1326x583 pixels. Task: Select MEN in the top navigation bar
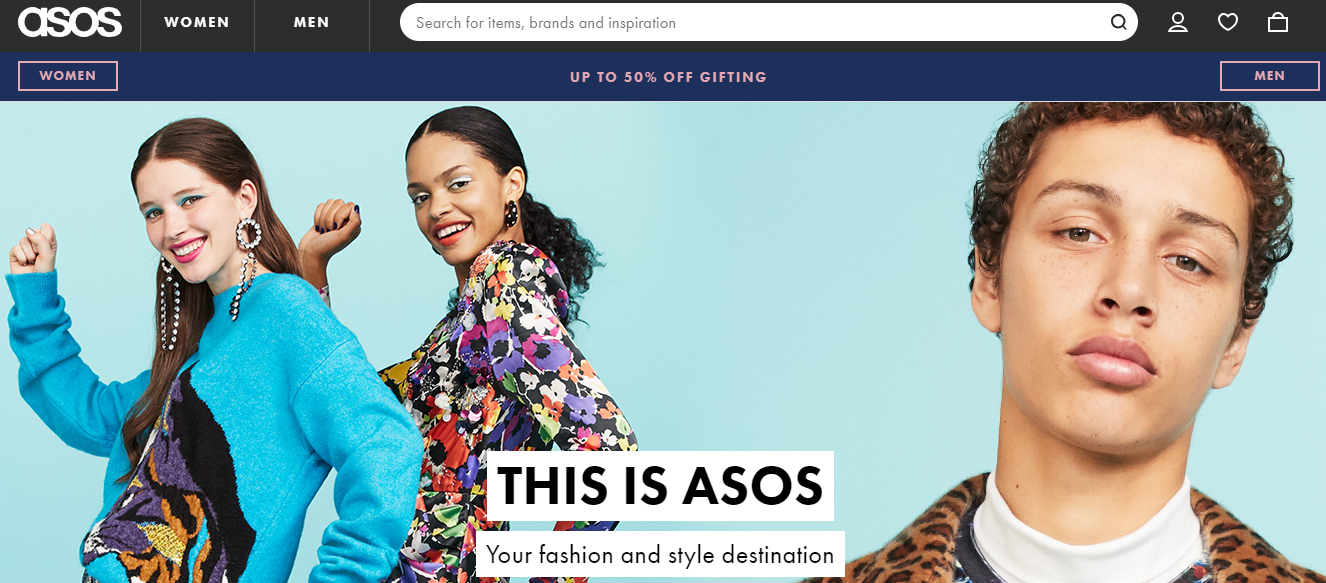pos(312,22)
